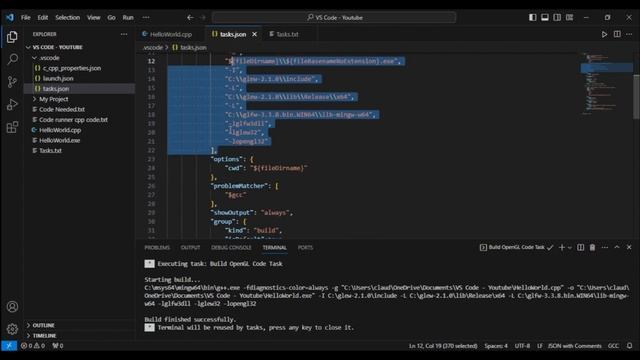Open the Search view in activity bar
The image size is (640, 360).
[x=12, y=59]
